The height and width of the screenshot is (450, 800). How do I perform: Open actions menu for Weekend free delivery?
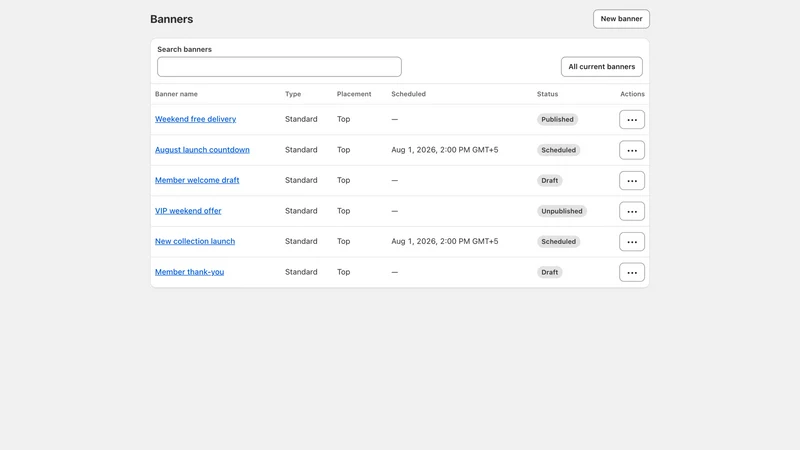[632, 119]
